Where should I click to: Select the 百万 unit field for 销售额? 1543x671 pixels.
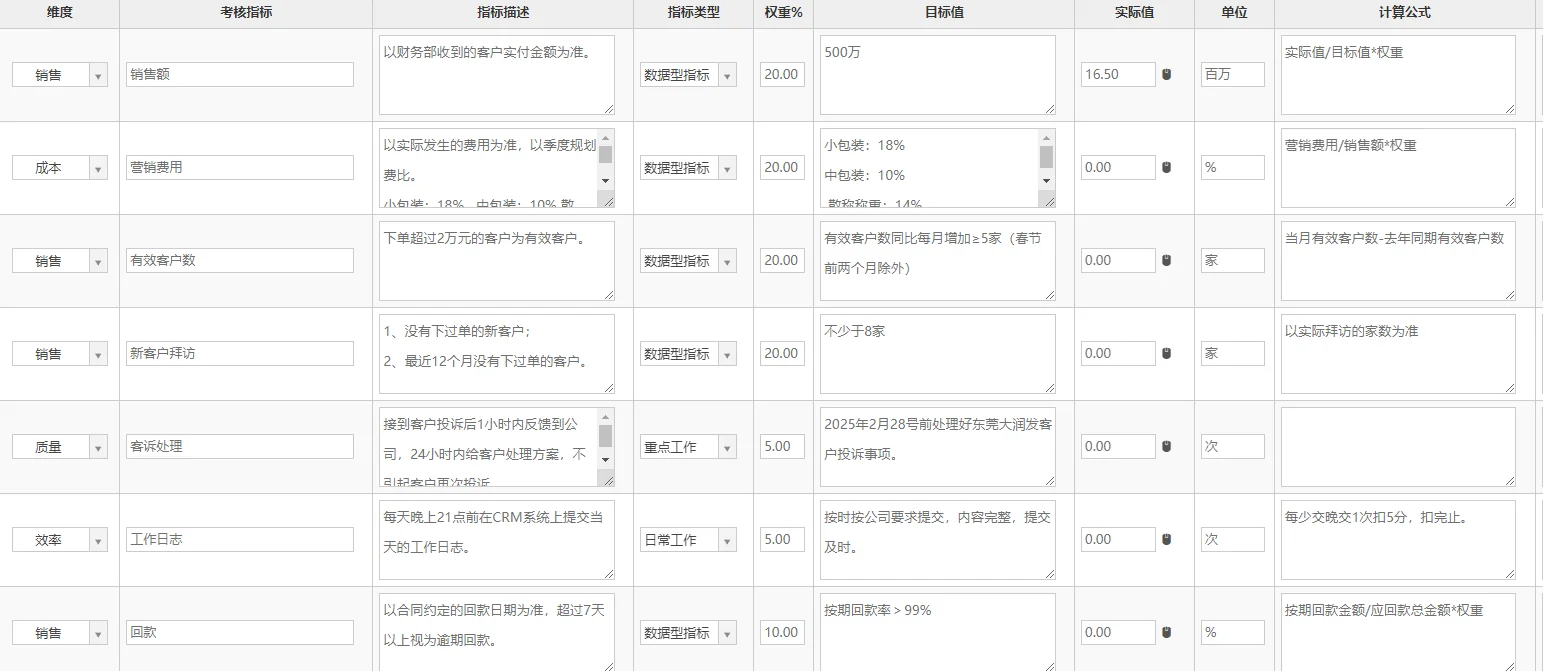(1232, 74)
